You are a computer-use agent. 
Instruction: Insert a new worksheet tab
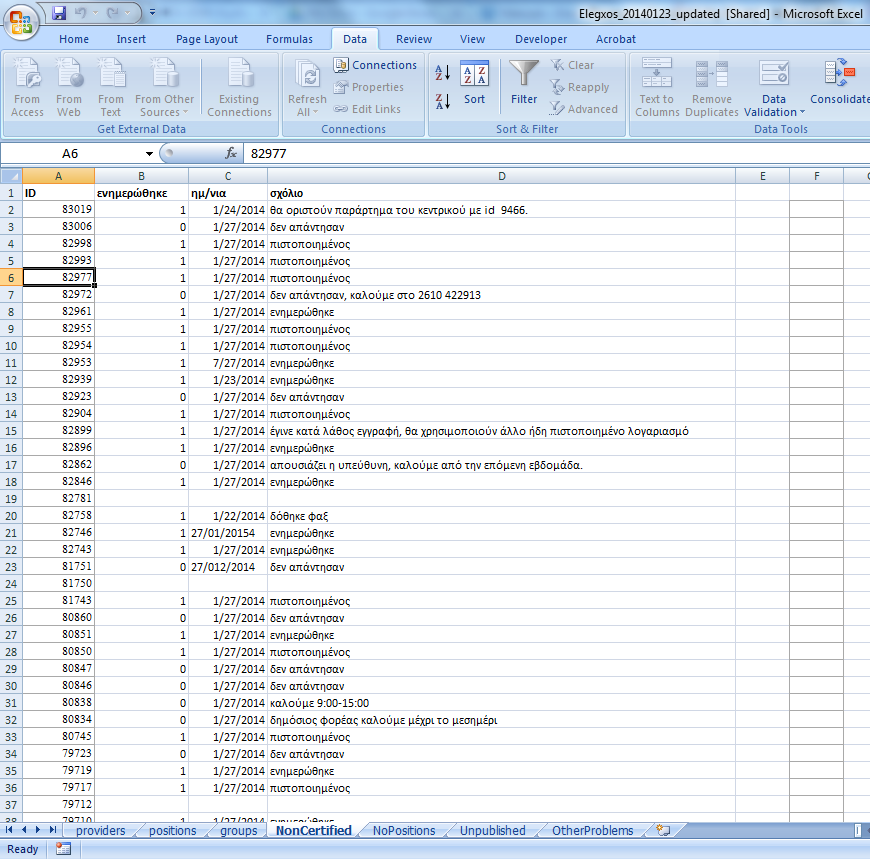[663, 831]
